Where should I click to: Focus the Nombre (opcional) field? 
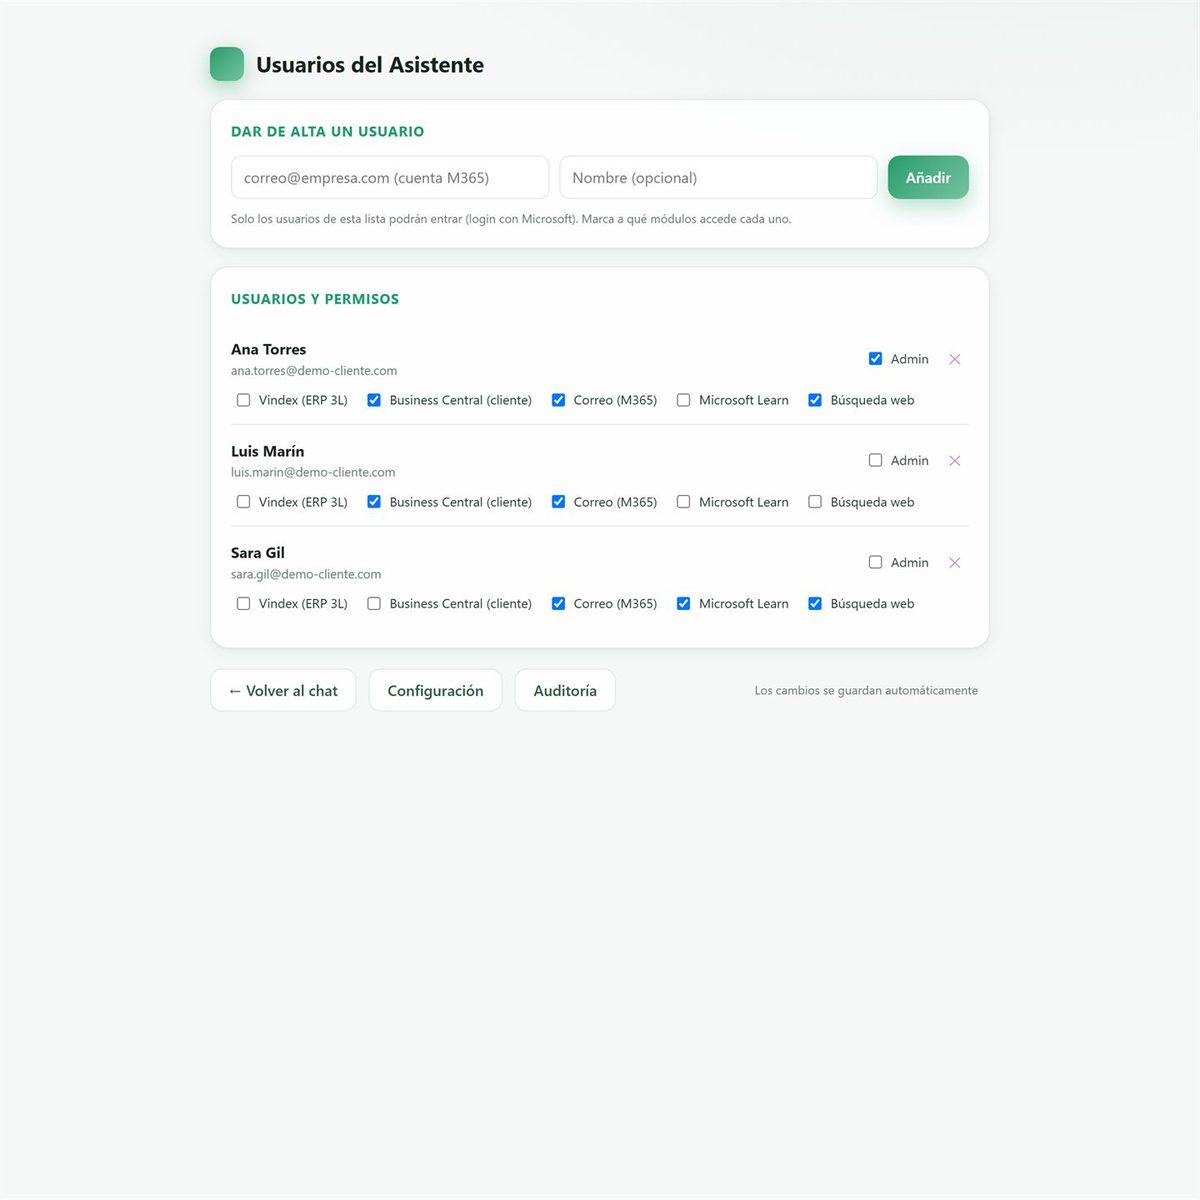pyautogui.click(x=718, y=178)
